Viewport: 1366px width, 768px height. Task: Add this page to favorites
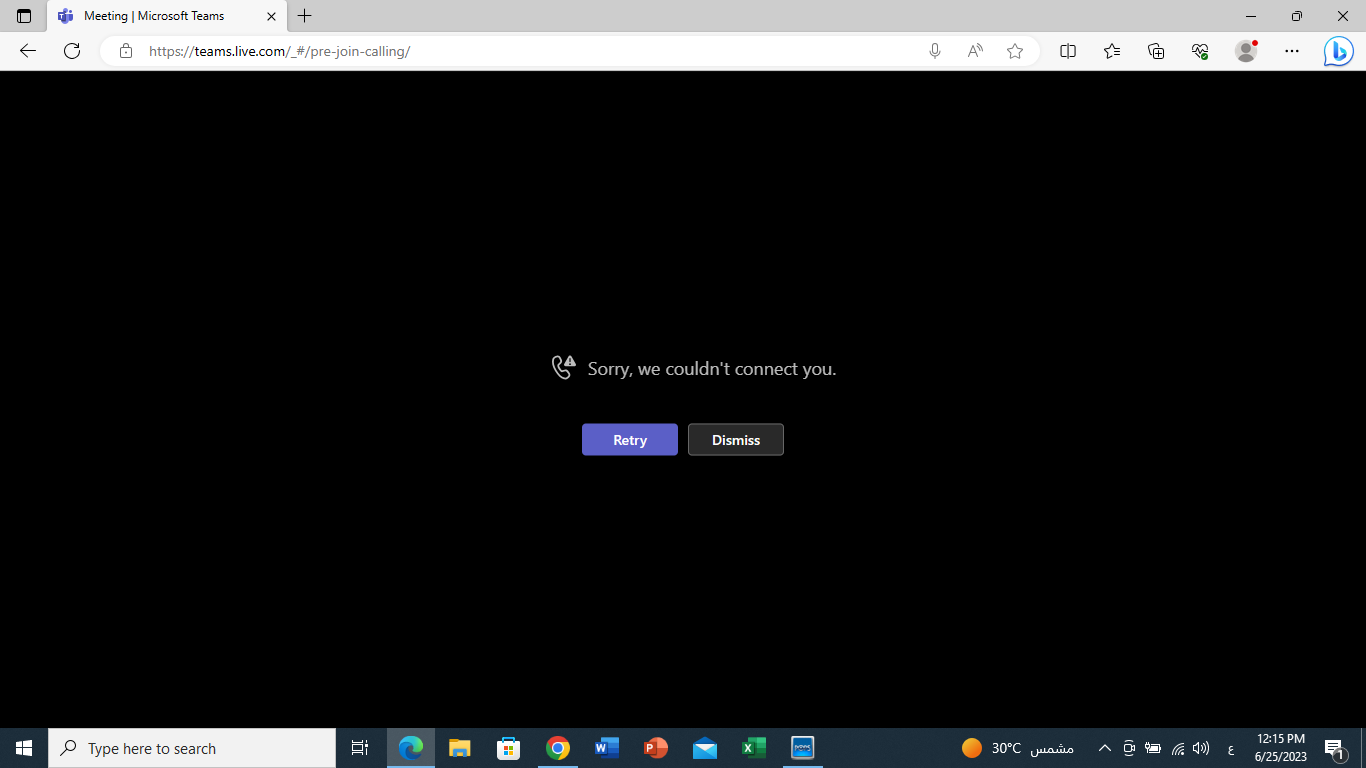point(1015,51)
